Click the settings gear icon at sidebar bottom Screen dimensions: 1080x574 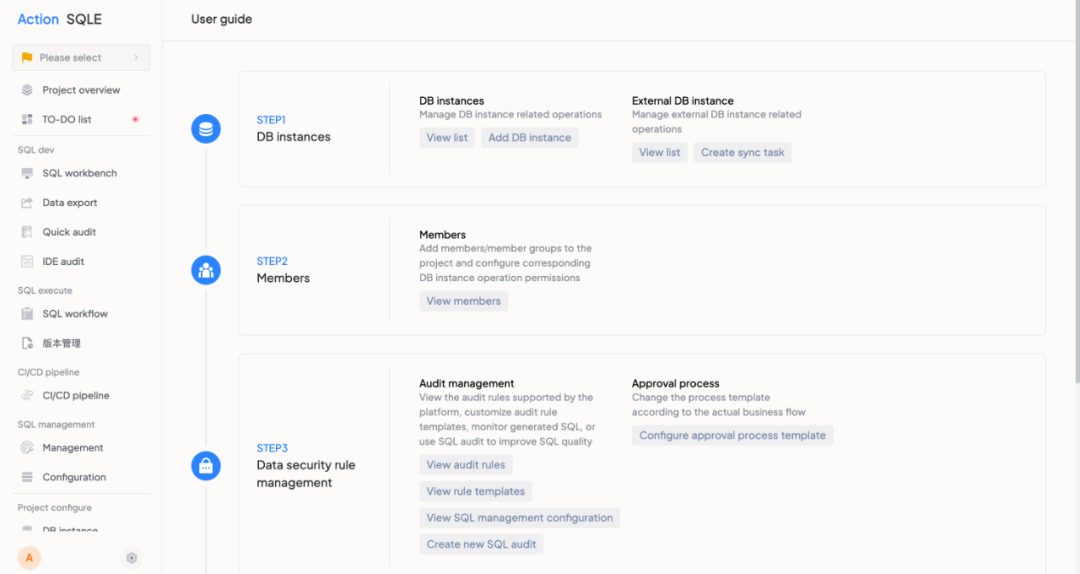(131, 558)
